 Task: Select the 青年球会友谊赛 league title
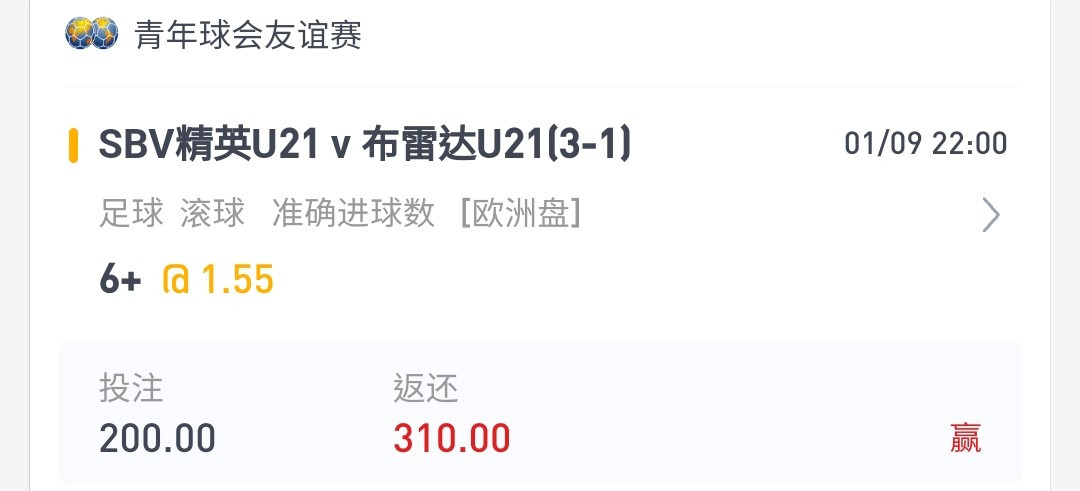[248, 34]
